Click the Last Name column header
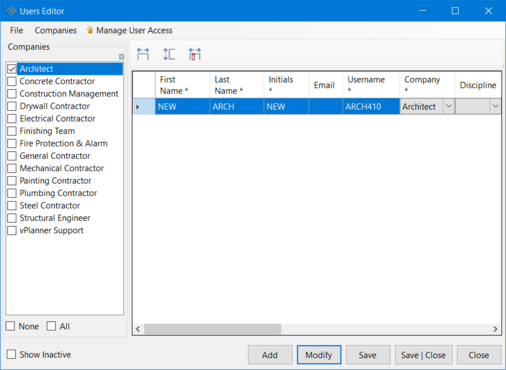The image size is (506, 370). coord(237,85)
